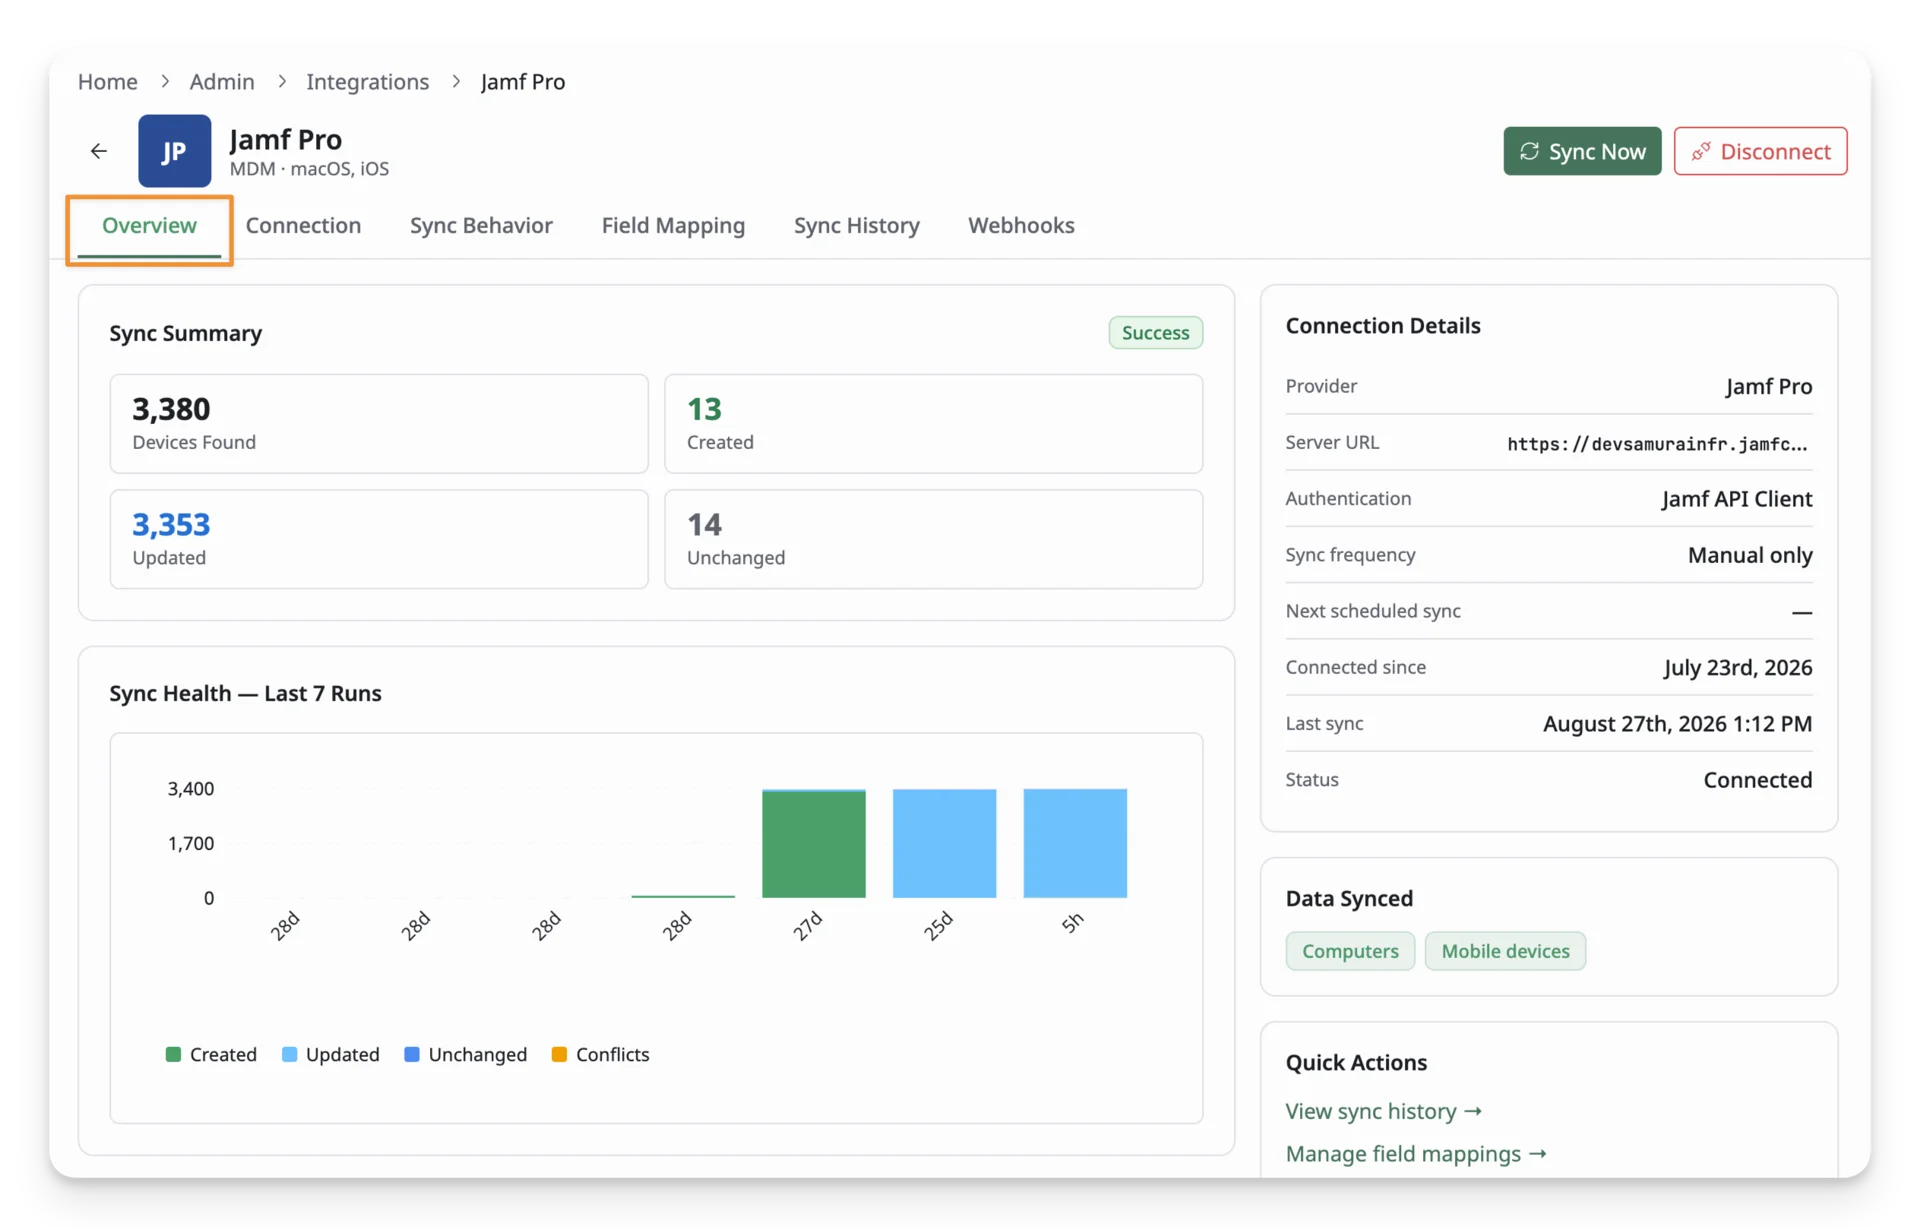Click the green bar for 27d run
The width and height of the screenshot is (1920, 1227).
point(813,844)
